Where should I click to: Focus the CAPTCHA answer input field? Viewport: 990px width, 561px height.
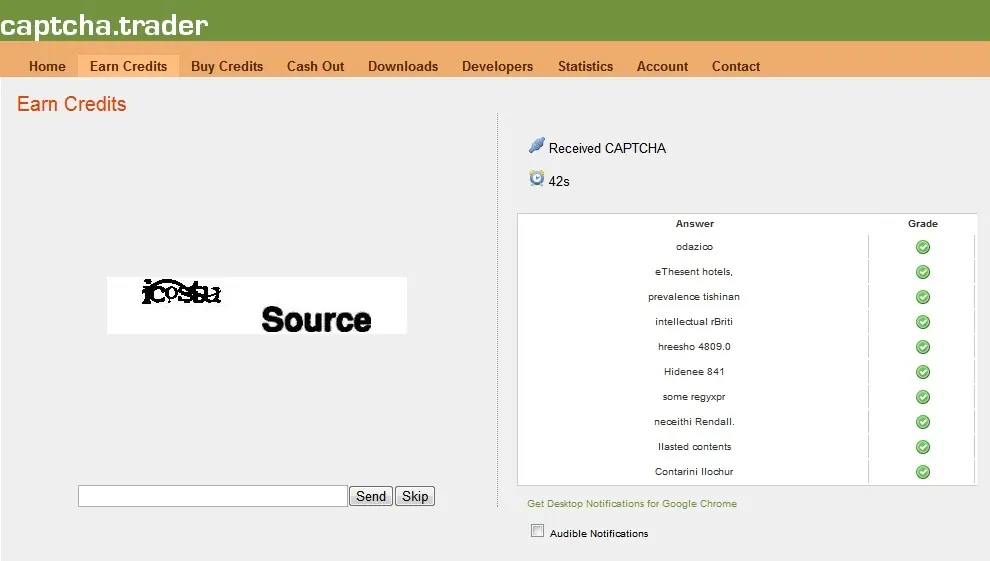click(213, 496)
